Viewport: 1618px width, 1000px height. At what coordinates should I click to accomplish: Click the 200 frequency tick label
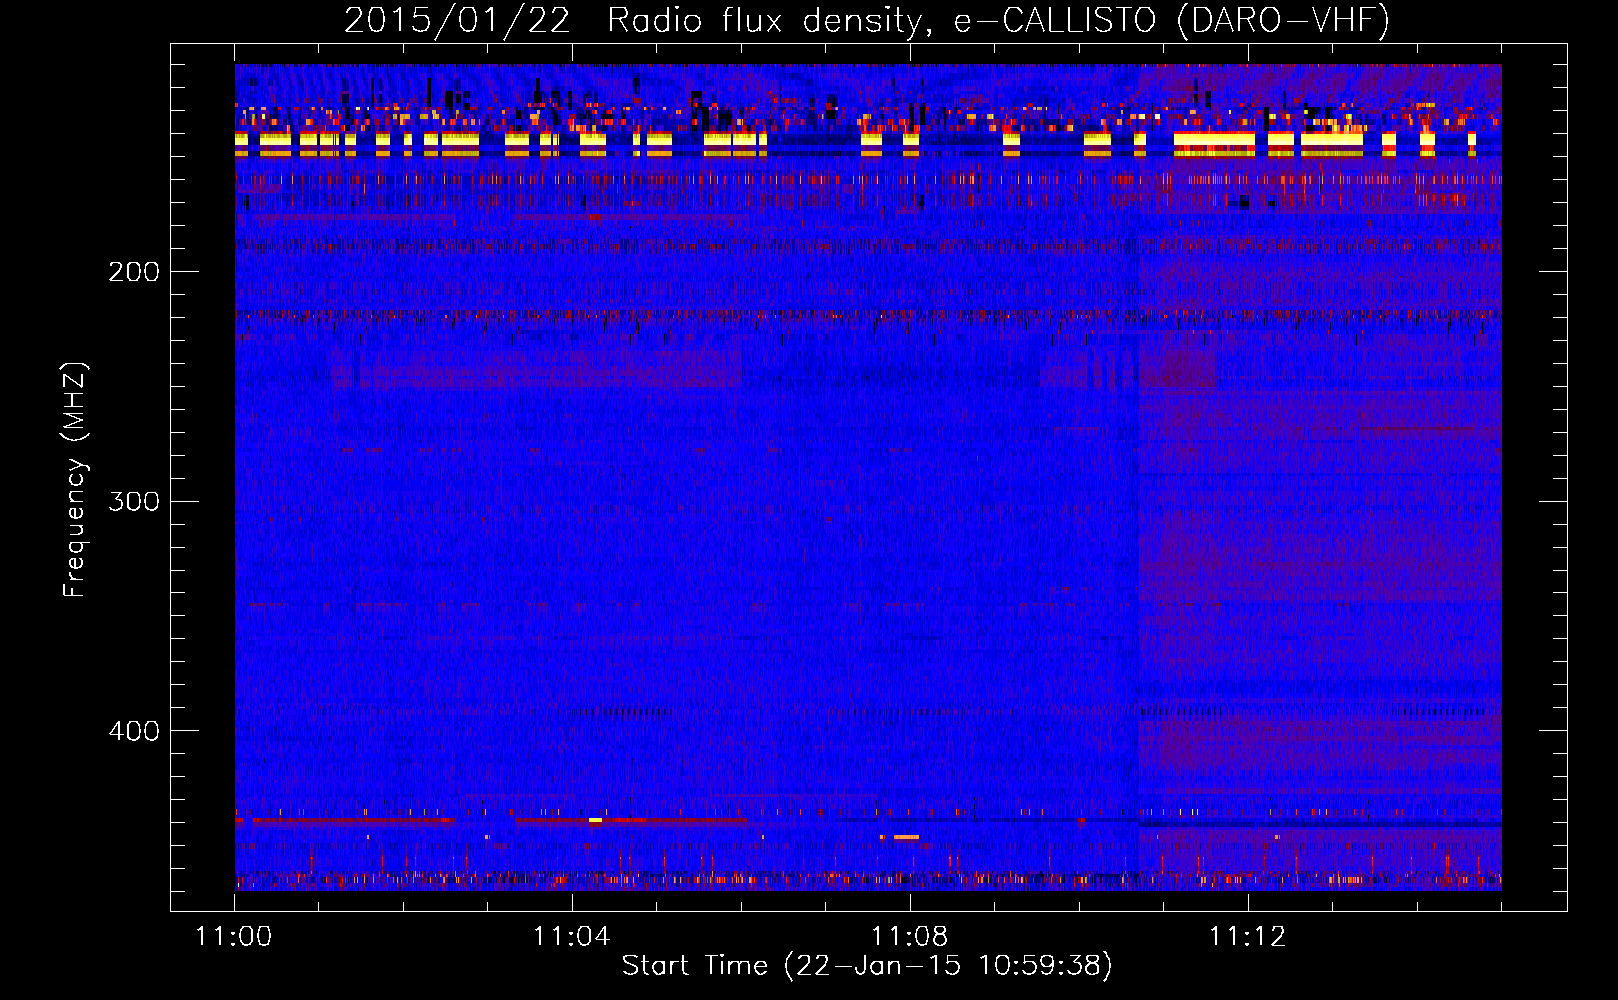coord(134,272)
